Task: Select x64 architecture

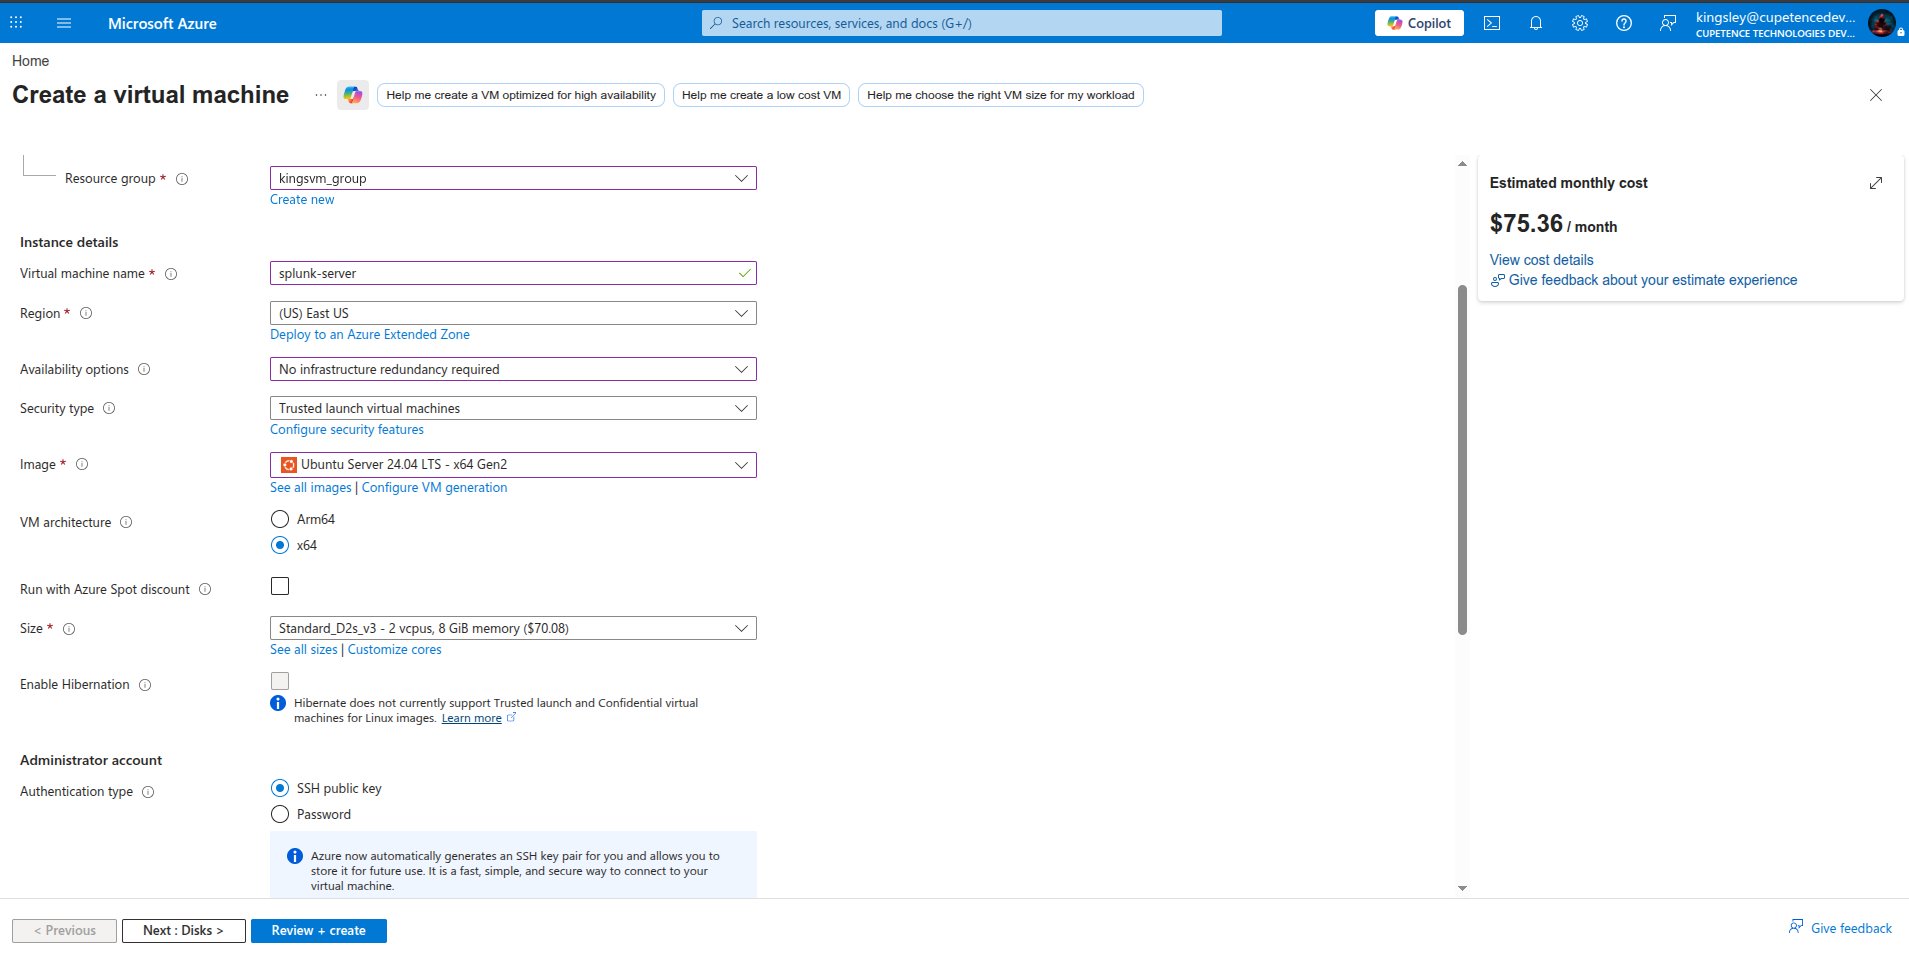Action: pos(280,545)
